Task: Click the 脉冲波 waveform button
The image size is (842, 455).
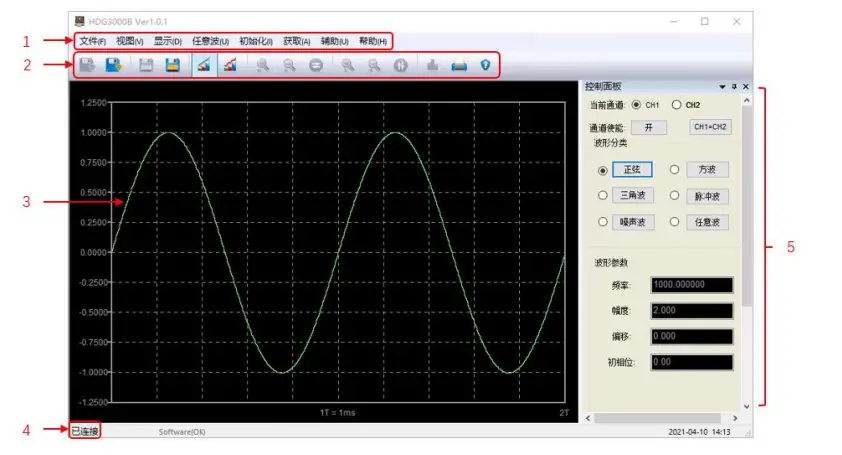Action: click(x=707, y=196)
